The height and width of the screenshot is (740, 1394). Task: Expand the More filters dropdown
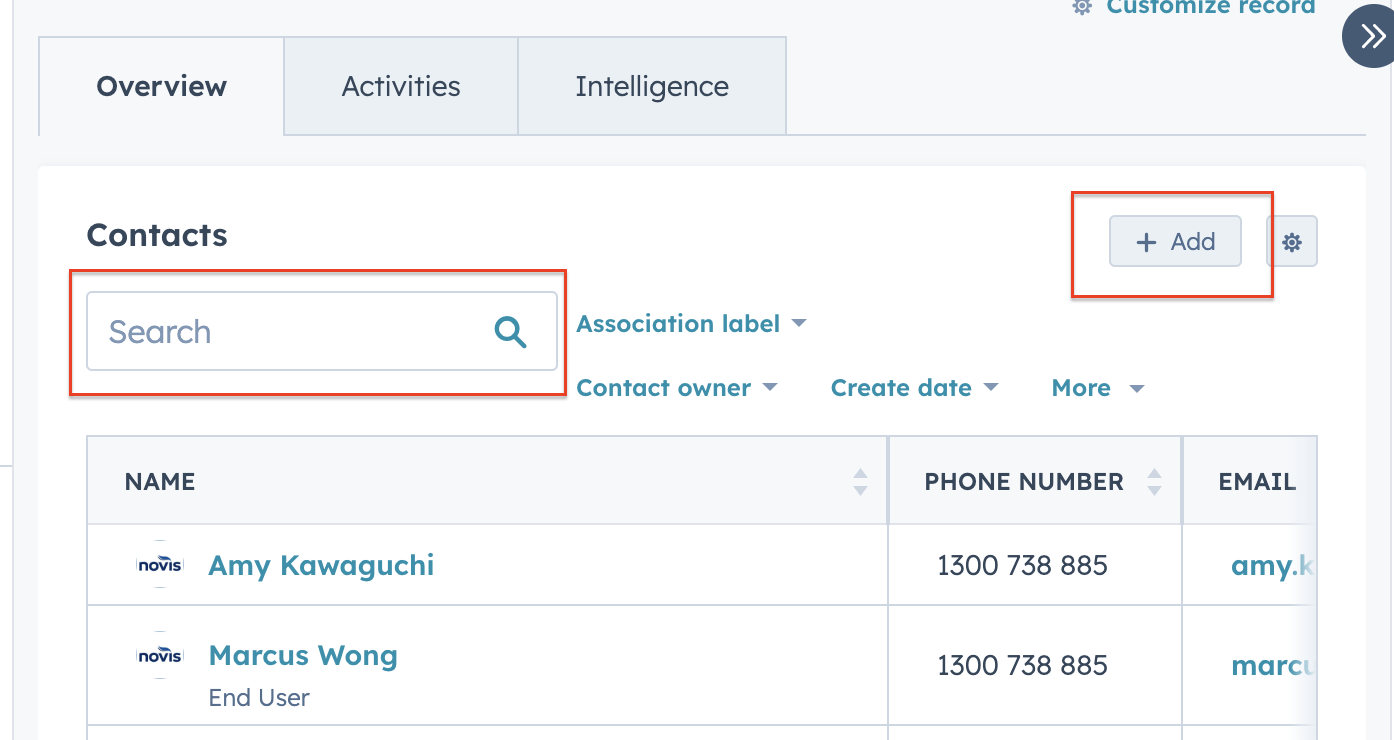[x=1097, y=388]
